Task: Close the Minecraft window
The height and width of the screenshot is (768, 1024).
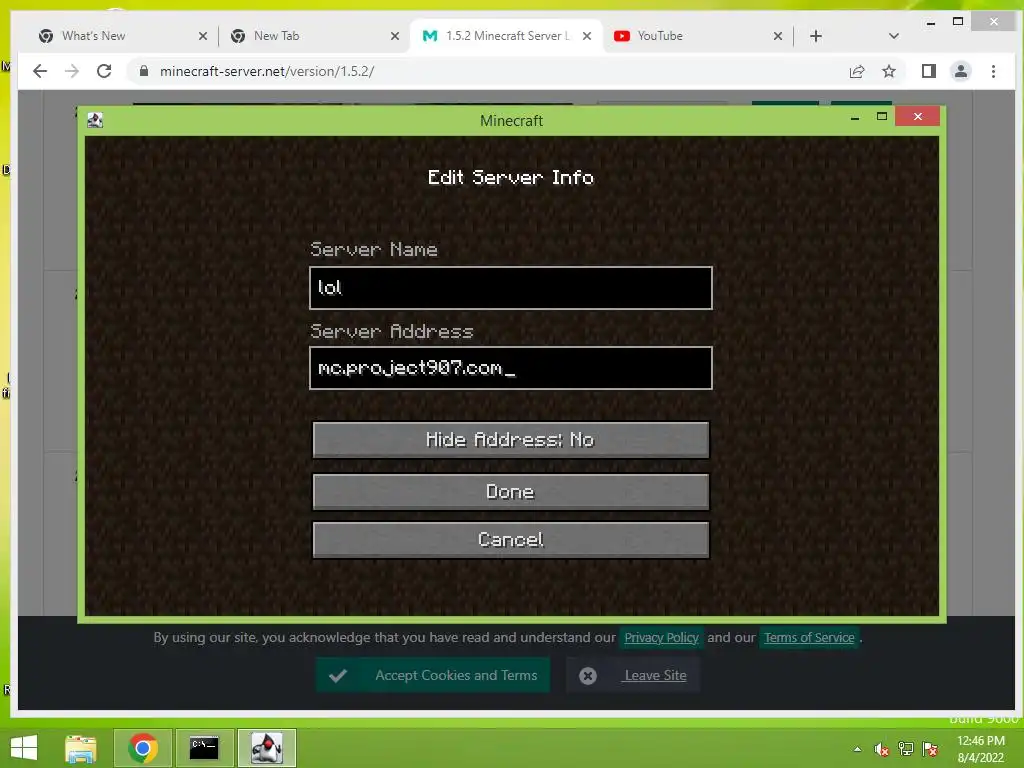Action: 918,117
